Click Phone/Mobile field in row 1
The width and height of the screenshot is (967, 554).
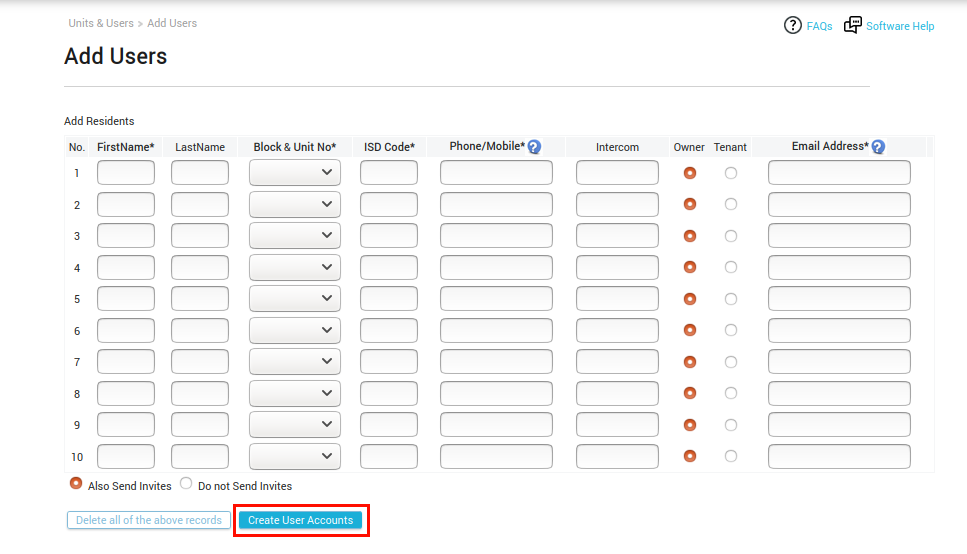[x=496, y=173]
